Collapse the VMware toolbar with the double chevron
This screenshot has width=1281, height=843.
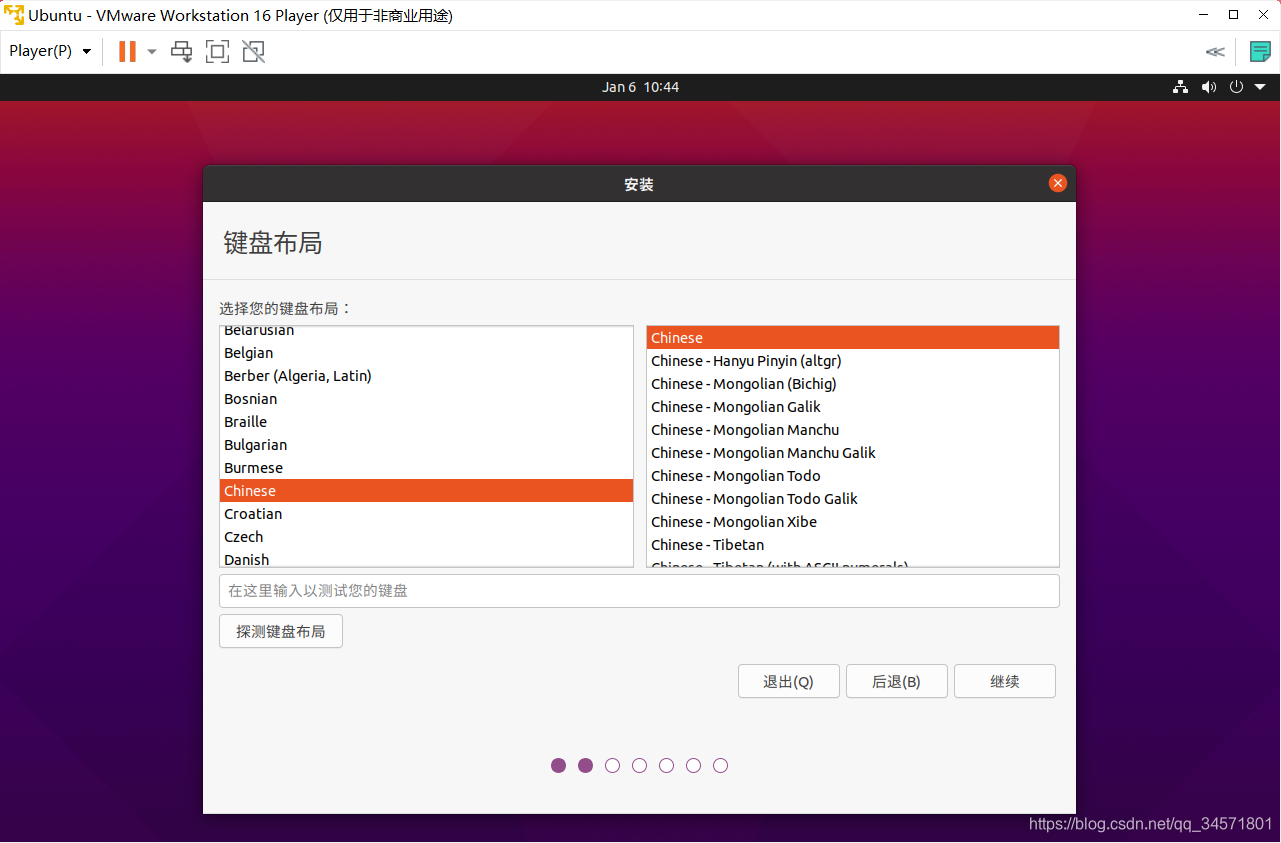1215,52
